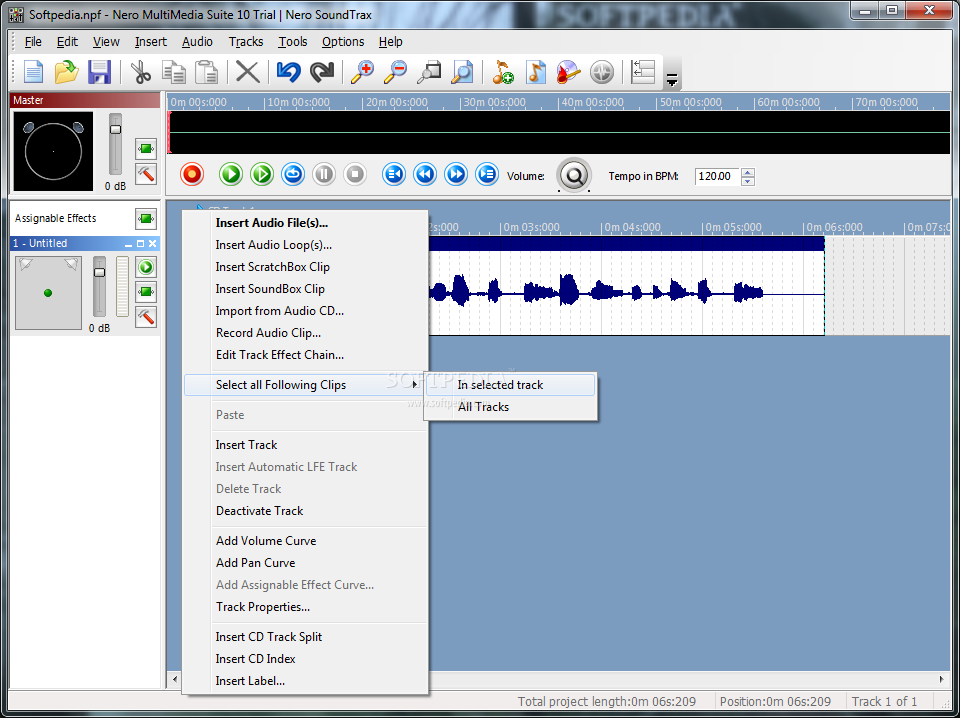This screenshot has height=718, width=960.
Task: Toggle loop playback button
Action: click(293, 175)
